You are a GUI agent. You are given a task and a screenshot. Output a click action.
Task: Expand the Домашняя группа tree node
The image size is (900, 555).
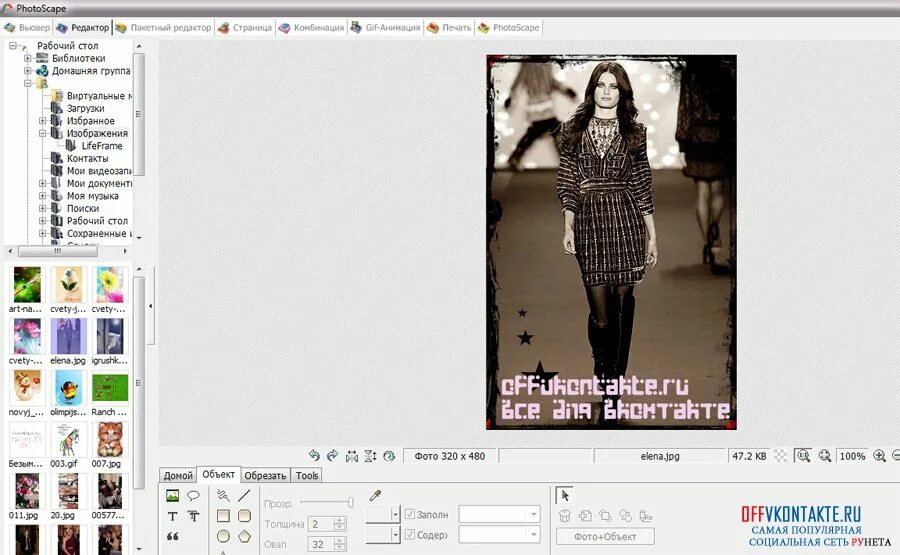(x=27, y=71)
